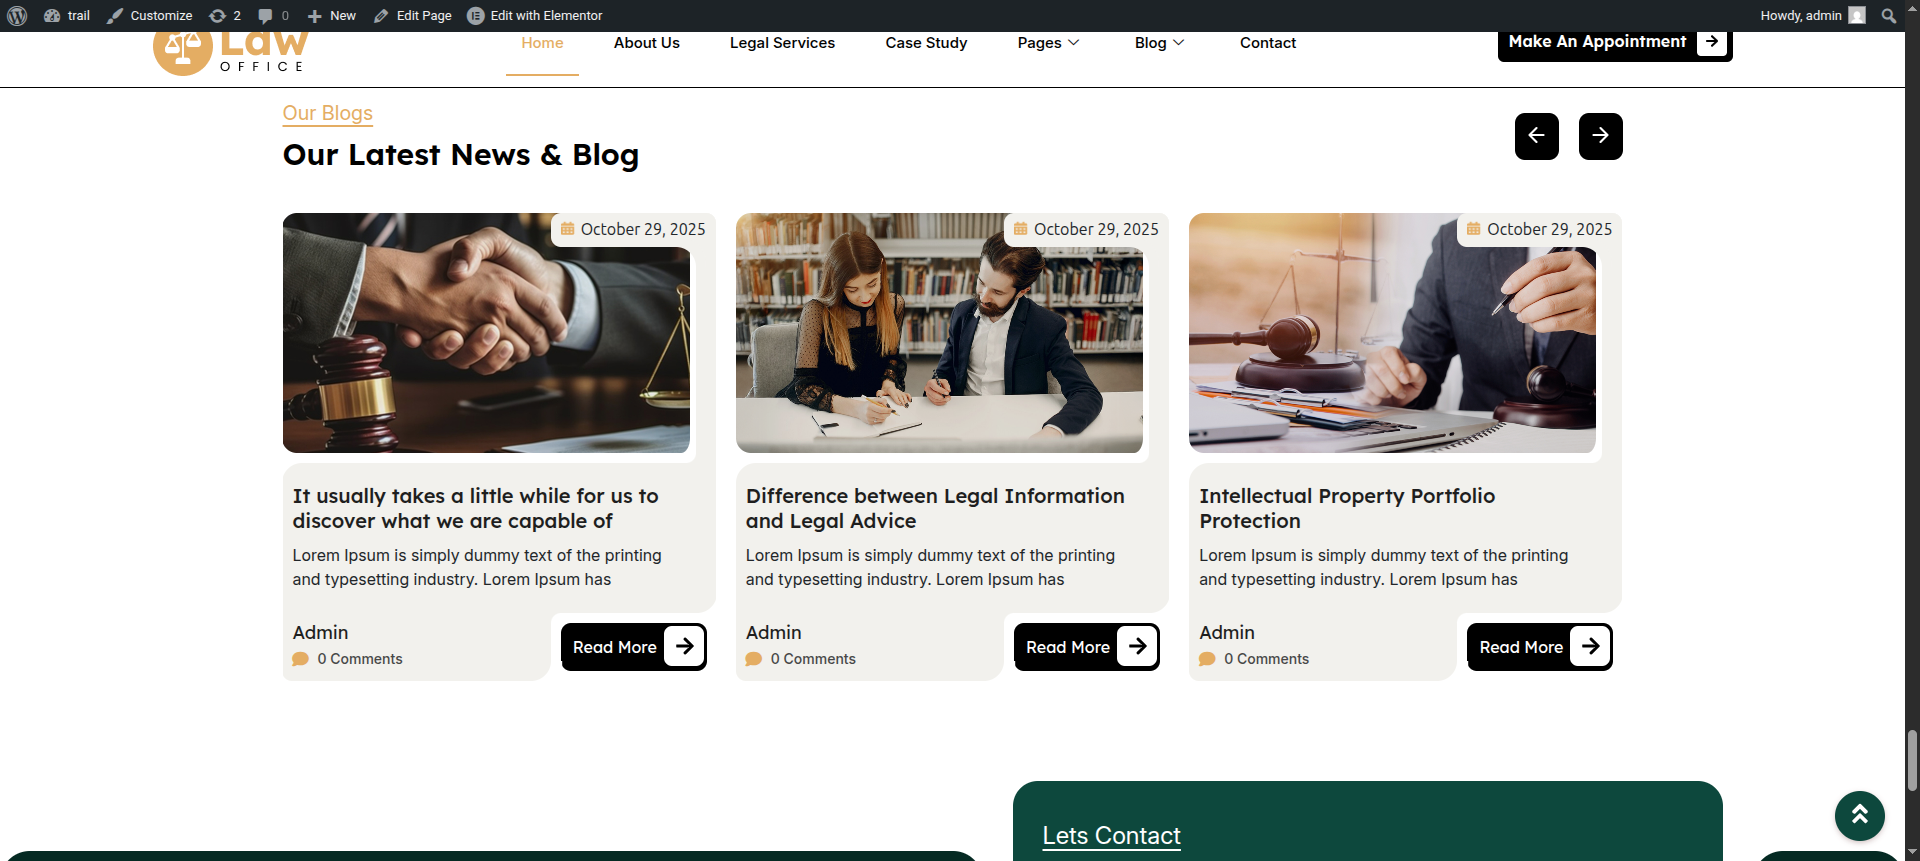
Task: Open the About Us menu item
Action: point(646,43)
